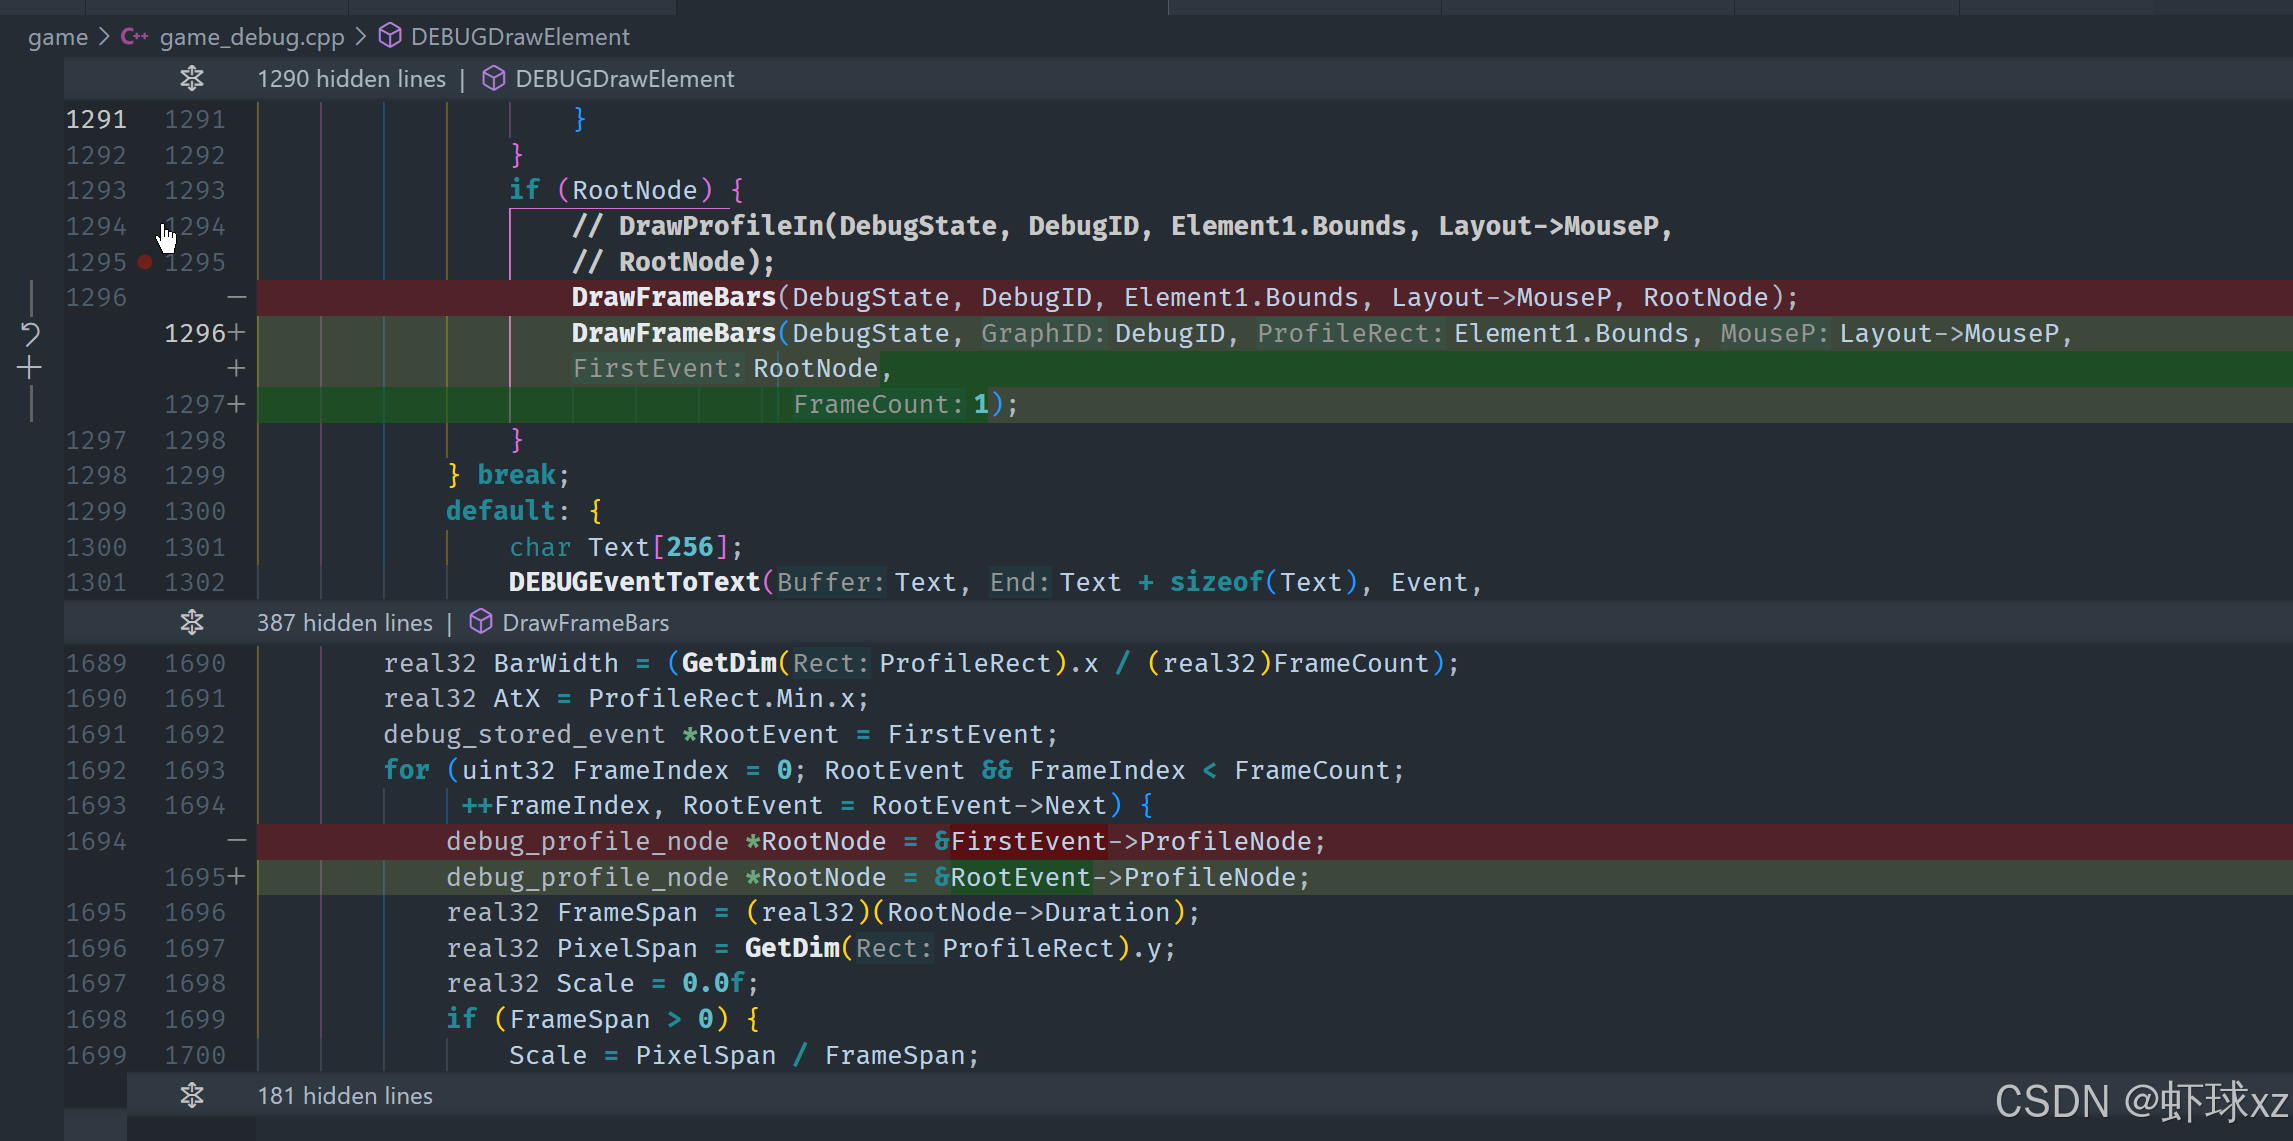2293x1141 pixels.
Task: Open the 'game' folder breadcrumb
Action: (x=57, y=37)
